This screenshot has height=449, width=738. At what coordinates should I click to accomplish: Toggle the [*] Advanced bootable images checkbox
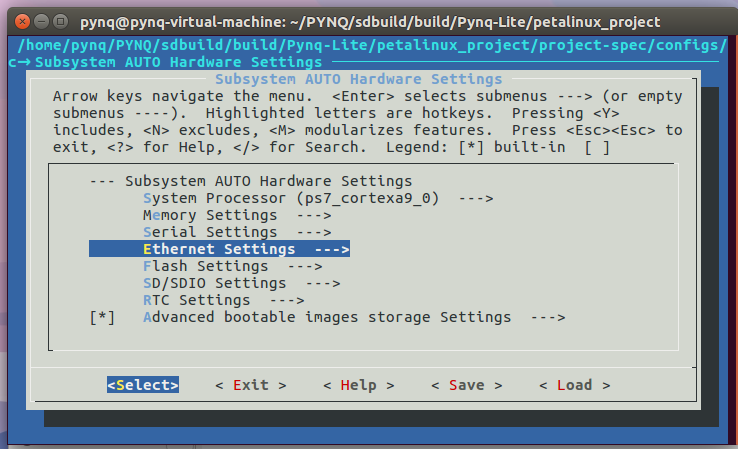(102, 317)
